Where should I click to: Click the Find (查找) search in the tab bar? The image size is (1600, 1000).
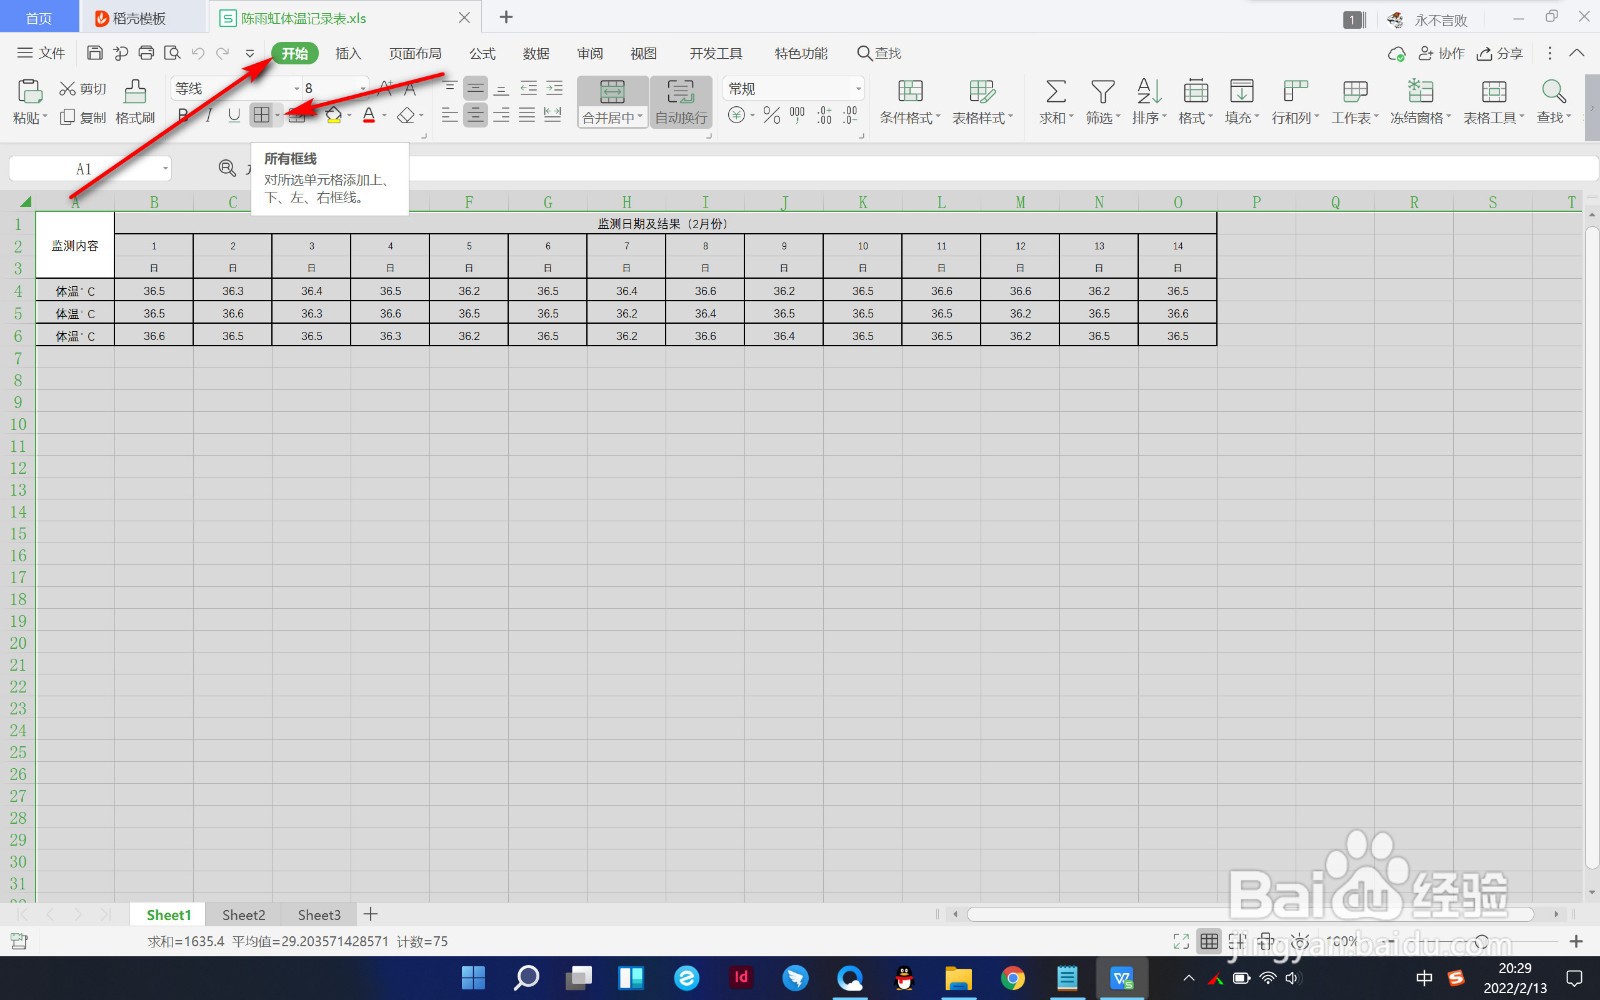[879, 53]
